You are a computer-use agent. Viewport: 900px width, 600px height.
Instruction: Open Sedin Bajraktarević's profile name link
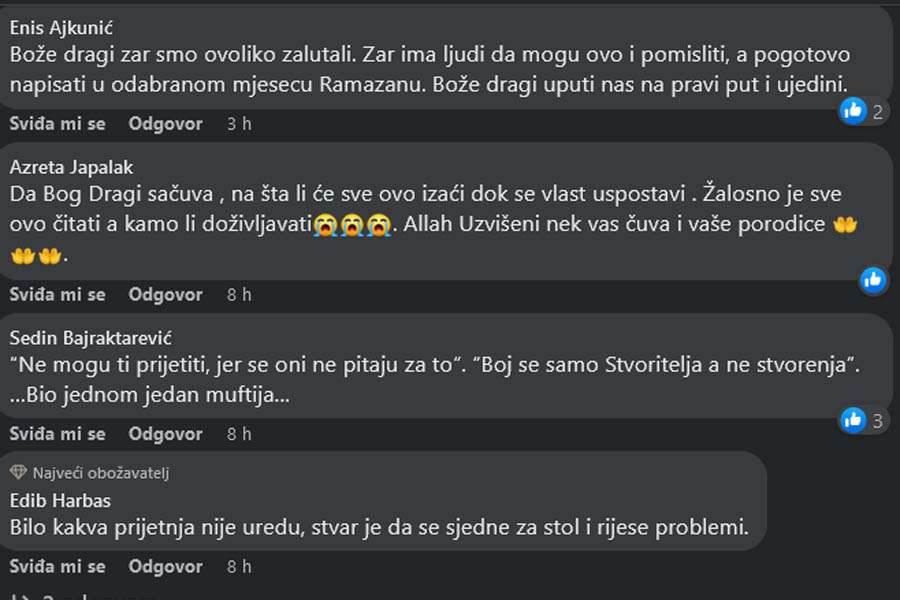[x=91, y=338]
